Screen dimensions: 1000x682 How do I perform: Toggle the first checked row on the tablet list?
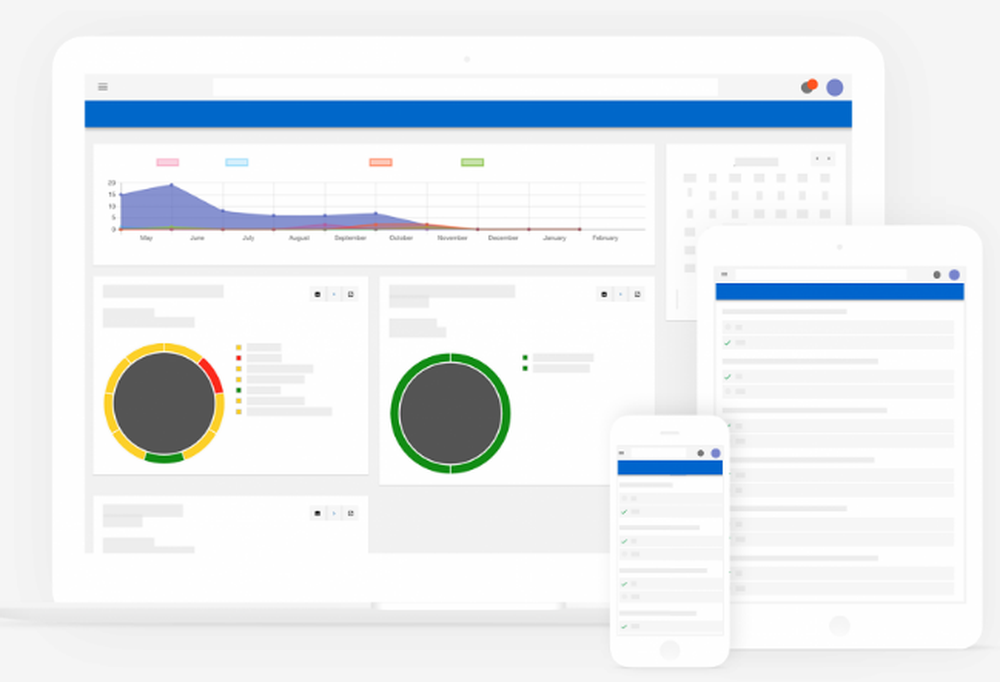coord(838,343)
